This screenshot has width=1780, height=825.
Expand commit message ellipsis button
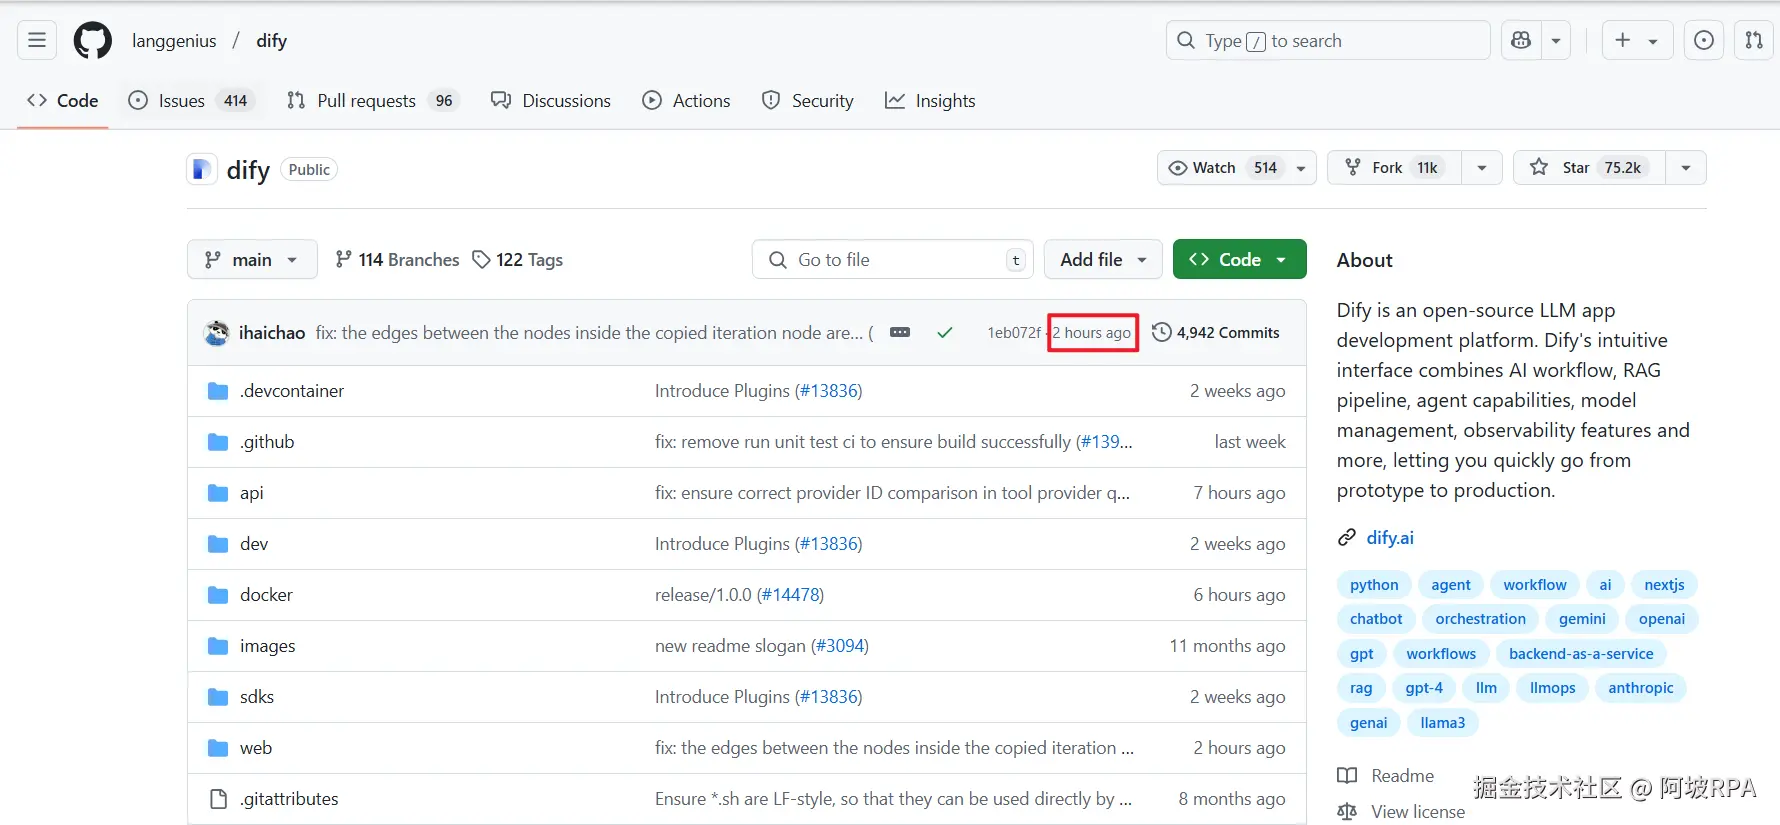tap(900, 333)
